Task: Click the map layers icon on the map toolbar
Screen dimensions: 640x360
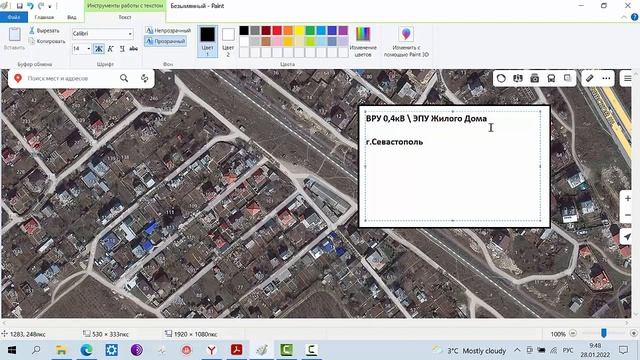Action: pos(518,78)
